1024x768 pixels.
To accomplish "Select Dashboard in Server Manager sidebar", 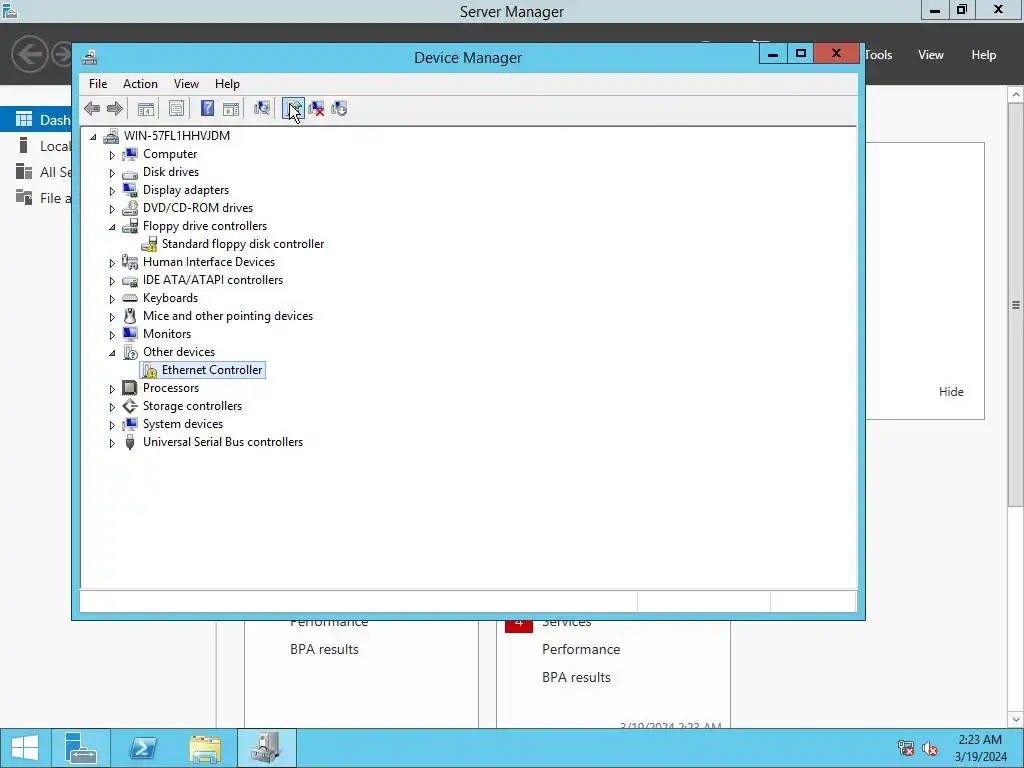I will pos(36,120).
